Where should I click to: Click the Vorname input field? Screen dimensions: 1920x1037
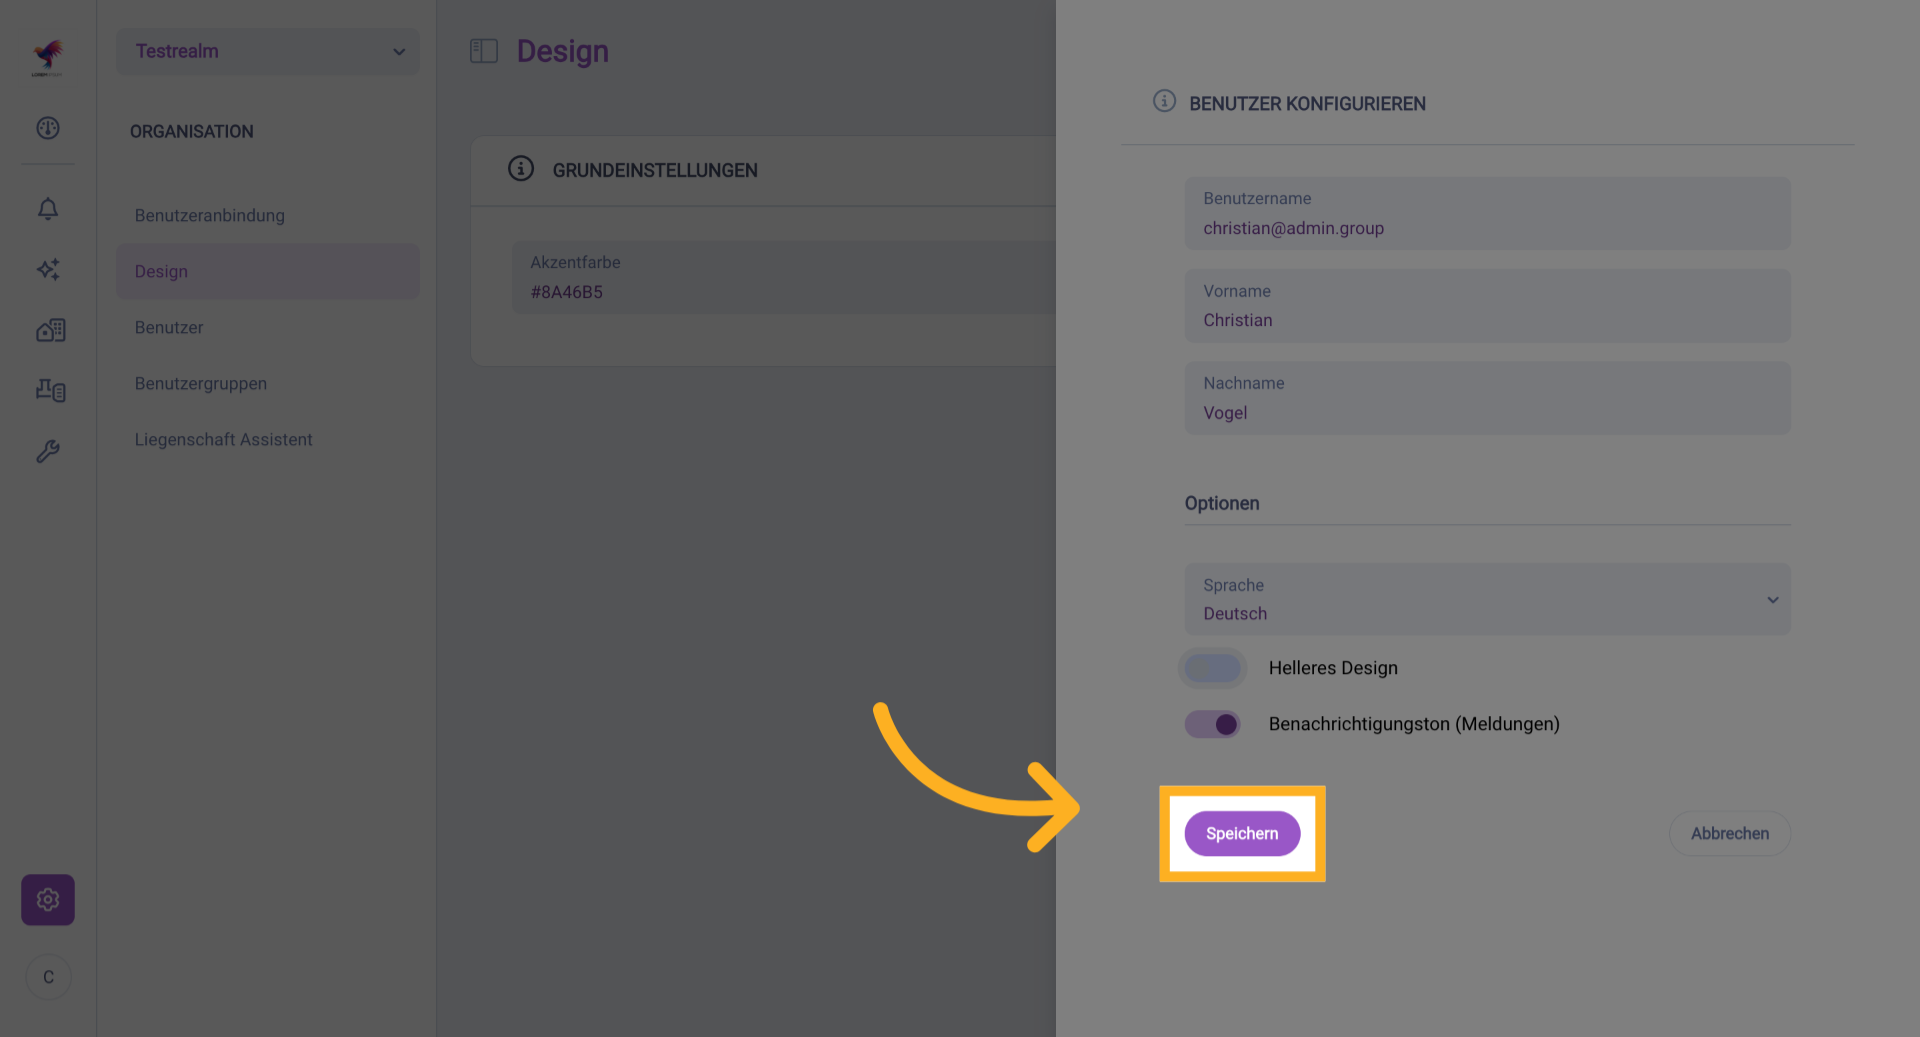point(1487,306)
